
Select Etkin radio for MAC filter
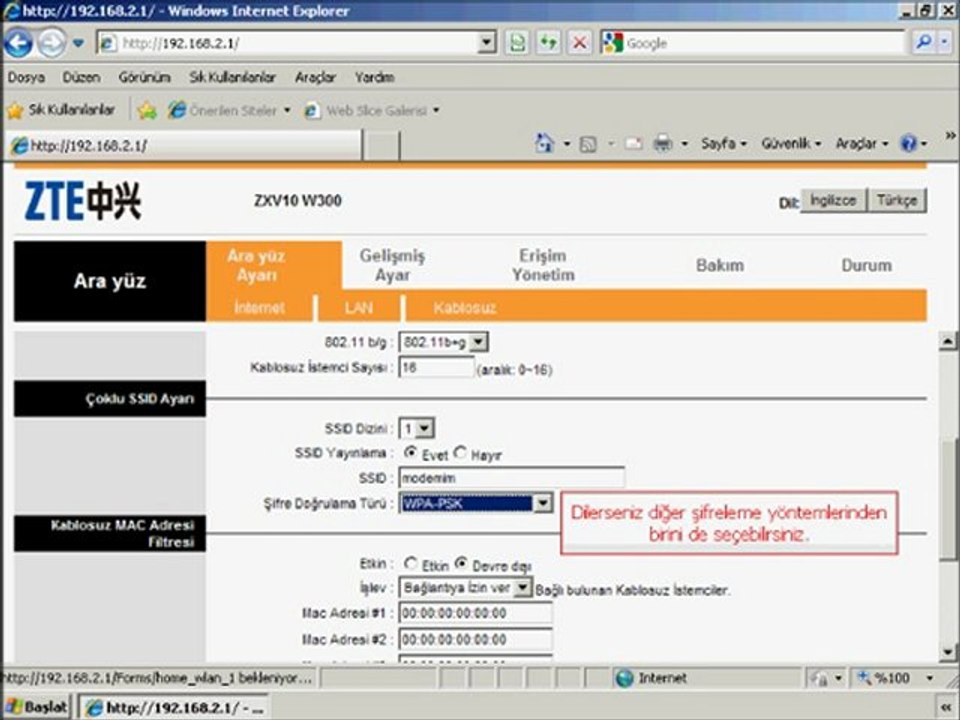click(x=411, y=563)
